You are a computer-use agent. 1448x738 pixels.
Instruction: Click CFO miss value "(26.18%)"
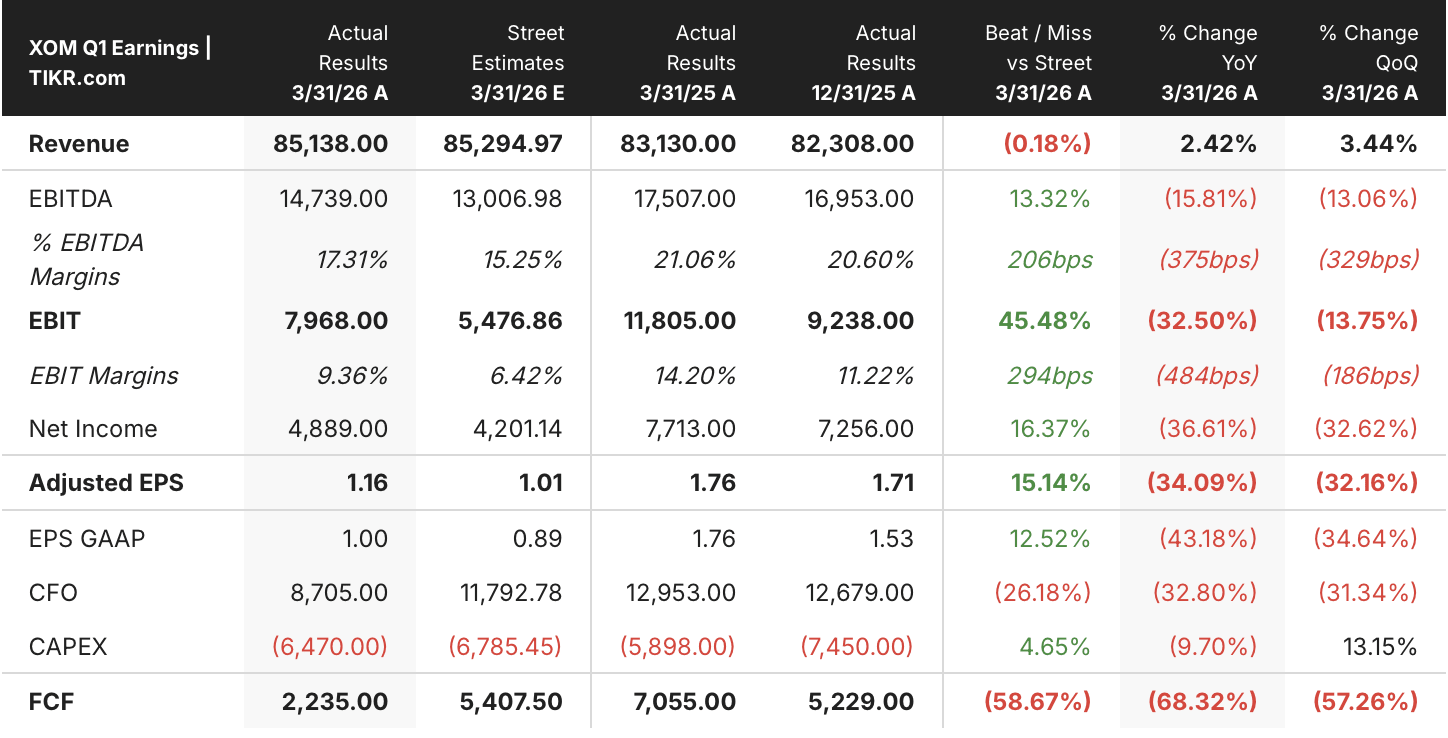(x=1043, y=593)
